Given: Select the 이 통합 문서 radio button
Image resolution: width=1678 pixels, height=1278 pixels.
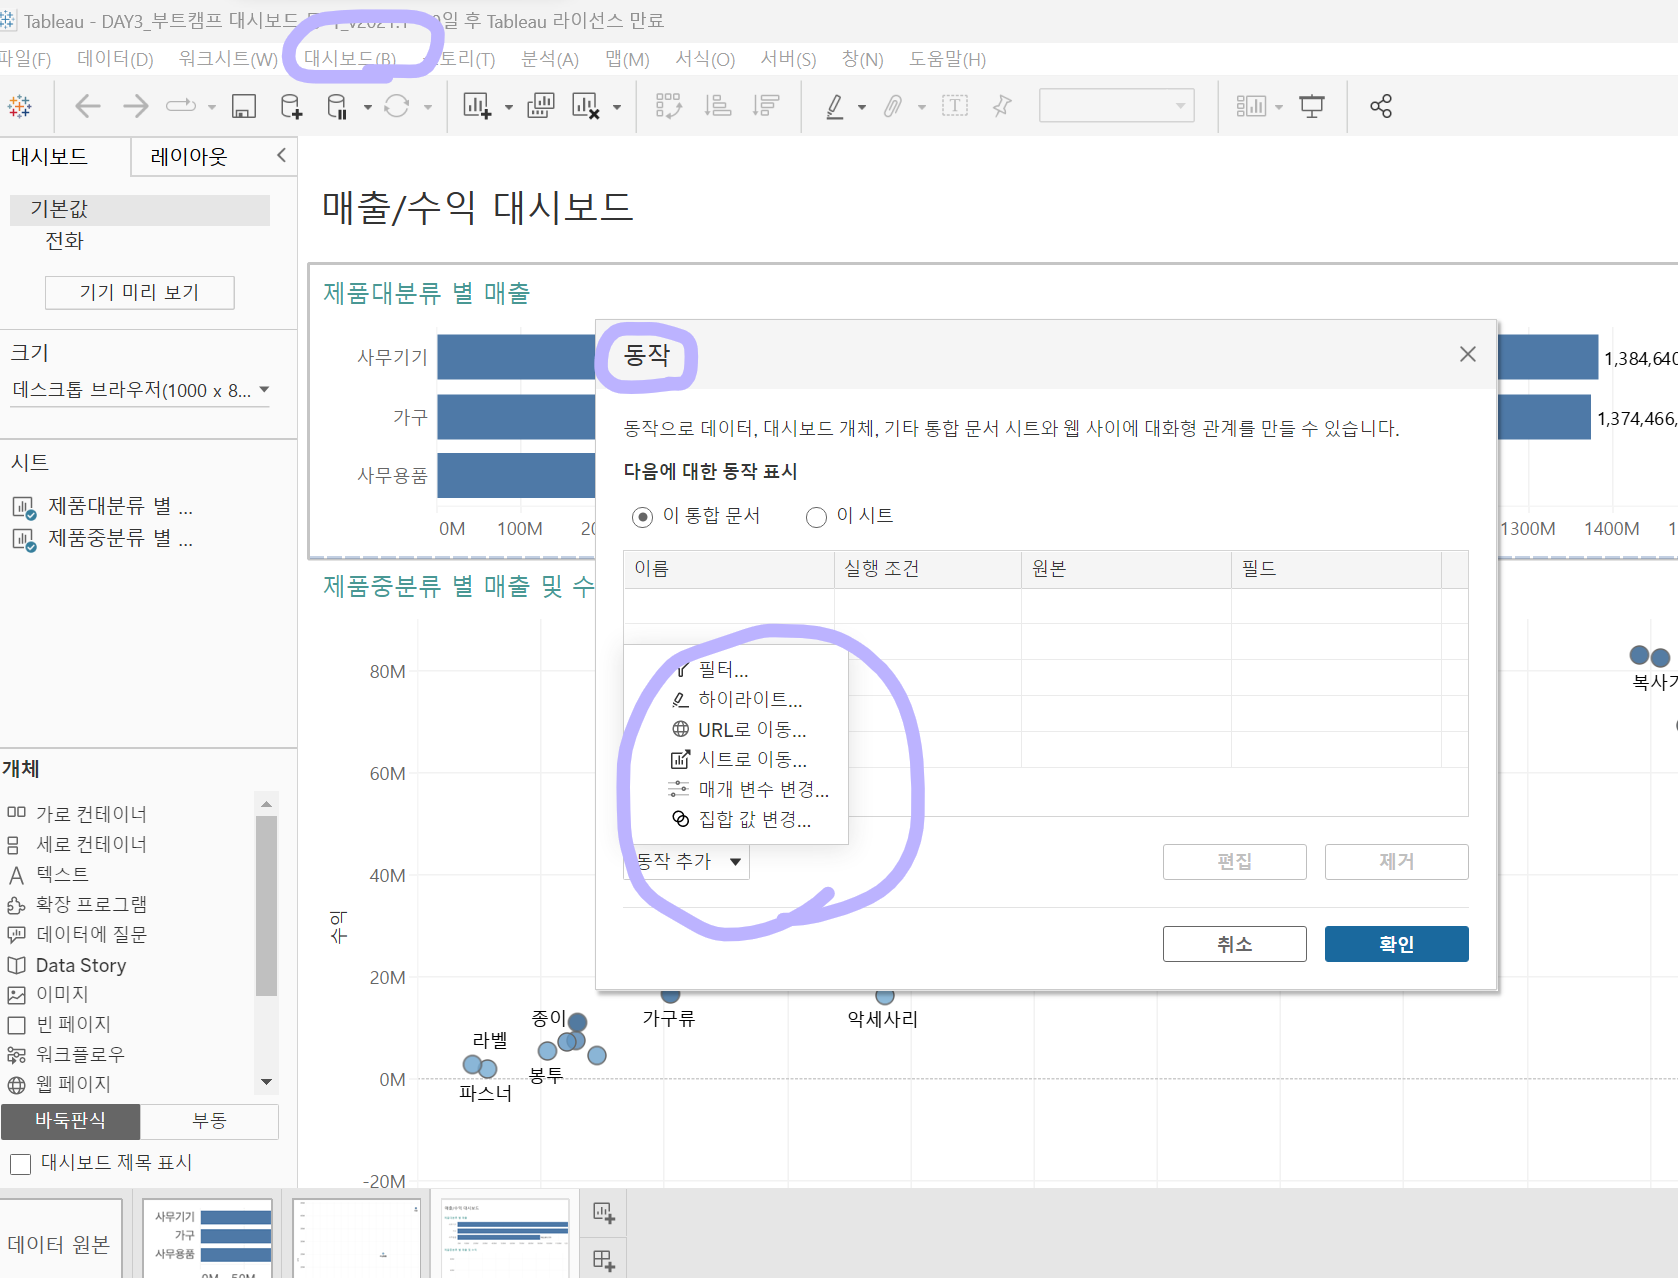Looking at the screenshot, I should point(643,517).
